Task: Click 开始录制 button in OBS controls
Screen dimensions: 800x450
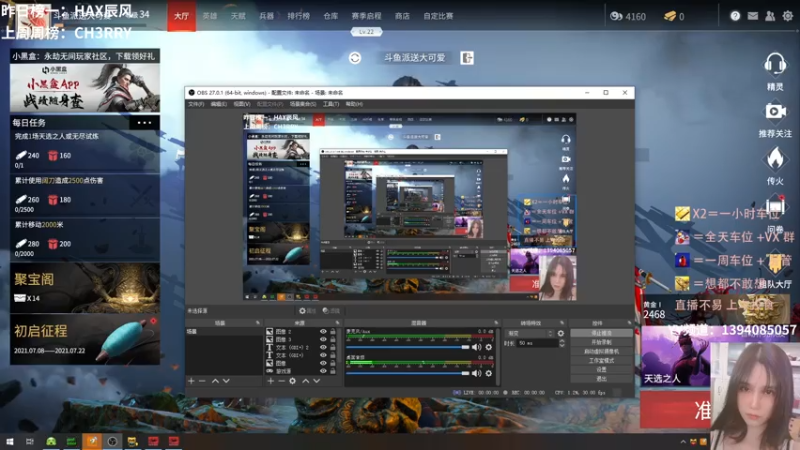Action: (602, 342)
